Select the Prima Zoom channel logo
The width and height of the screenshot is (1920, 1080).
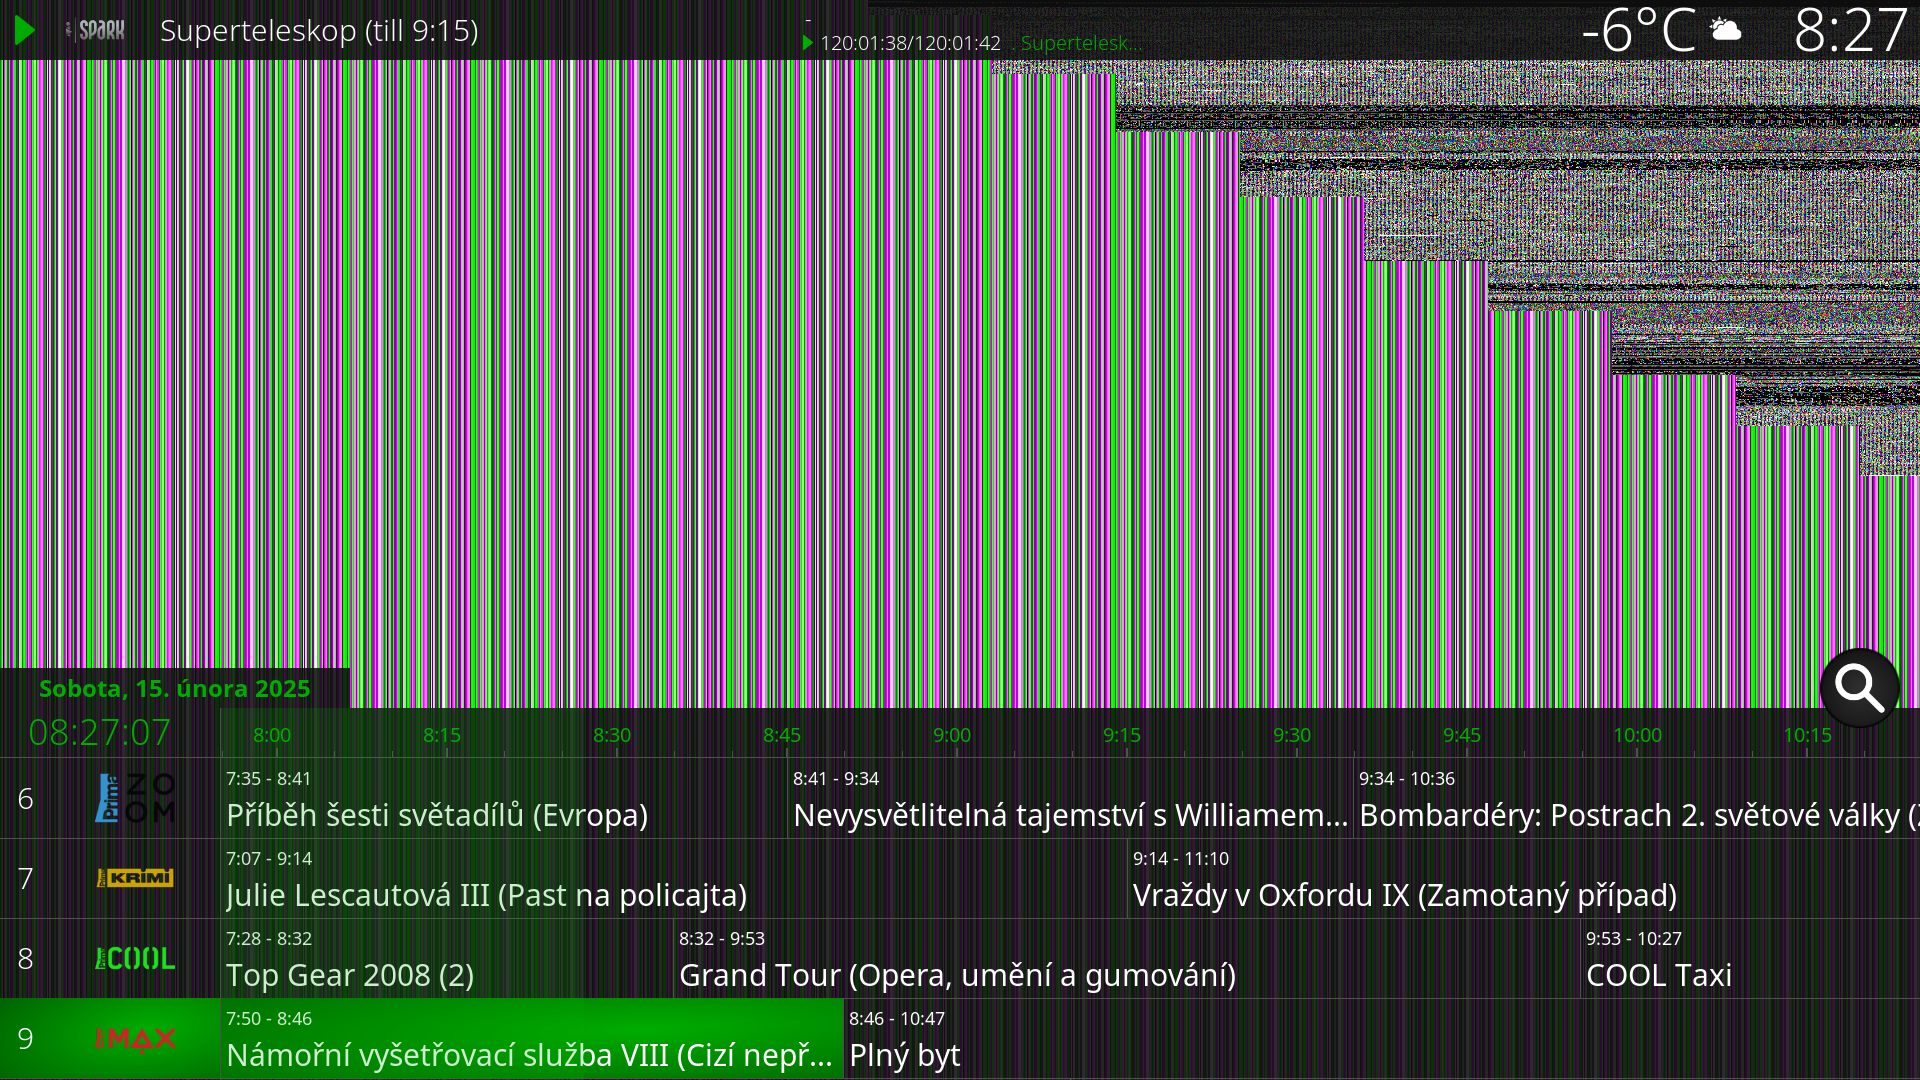(135, 798)
